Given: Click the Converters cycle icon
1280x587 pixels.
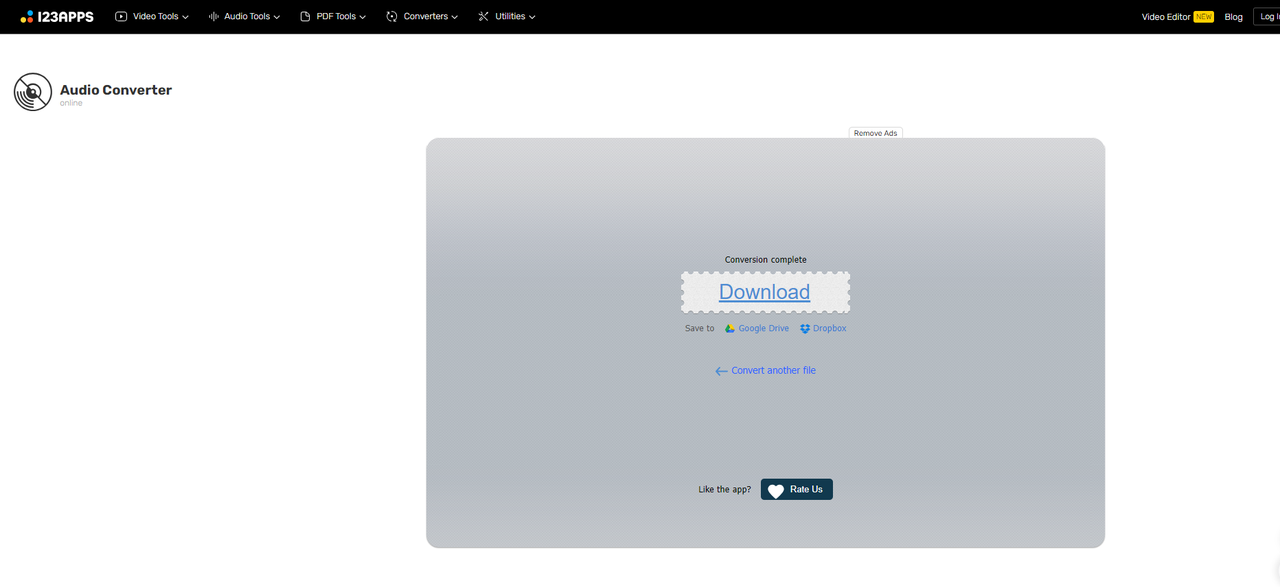Looking at the screenshot, I should coord(392,16).
